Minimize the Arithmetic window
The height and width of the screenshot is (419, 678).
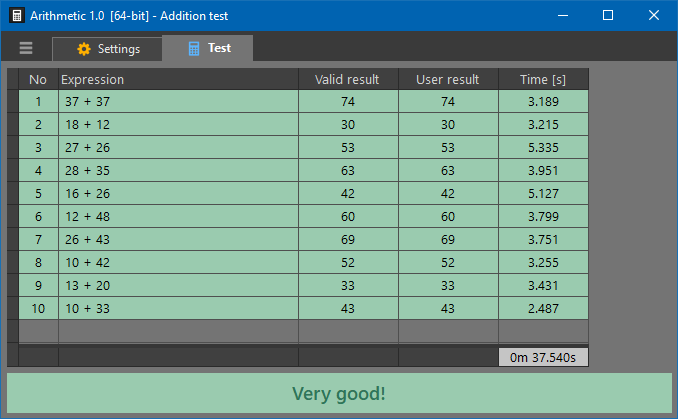563,16
